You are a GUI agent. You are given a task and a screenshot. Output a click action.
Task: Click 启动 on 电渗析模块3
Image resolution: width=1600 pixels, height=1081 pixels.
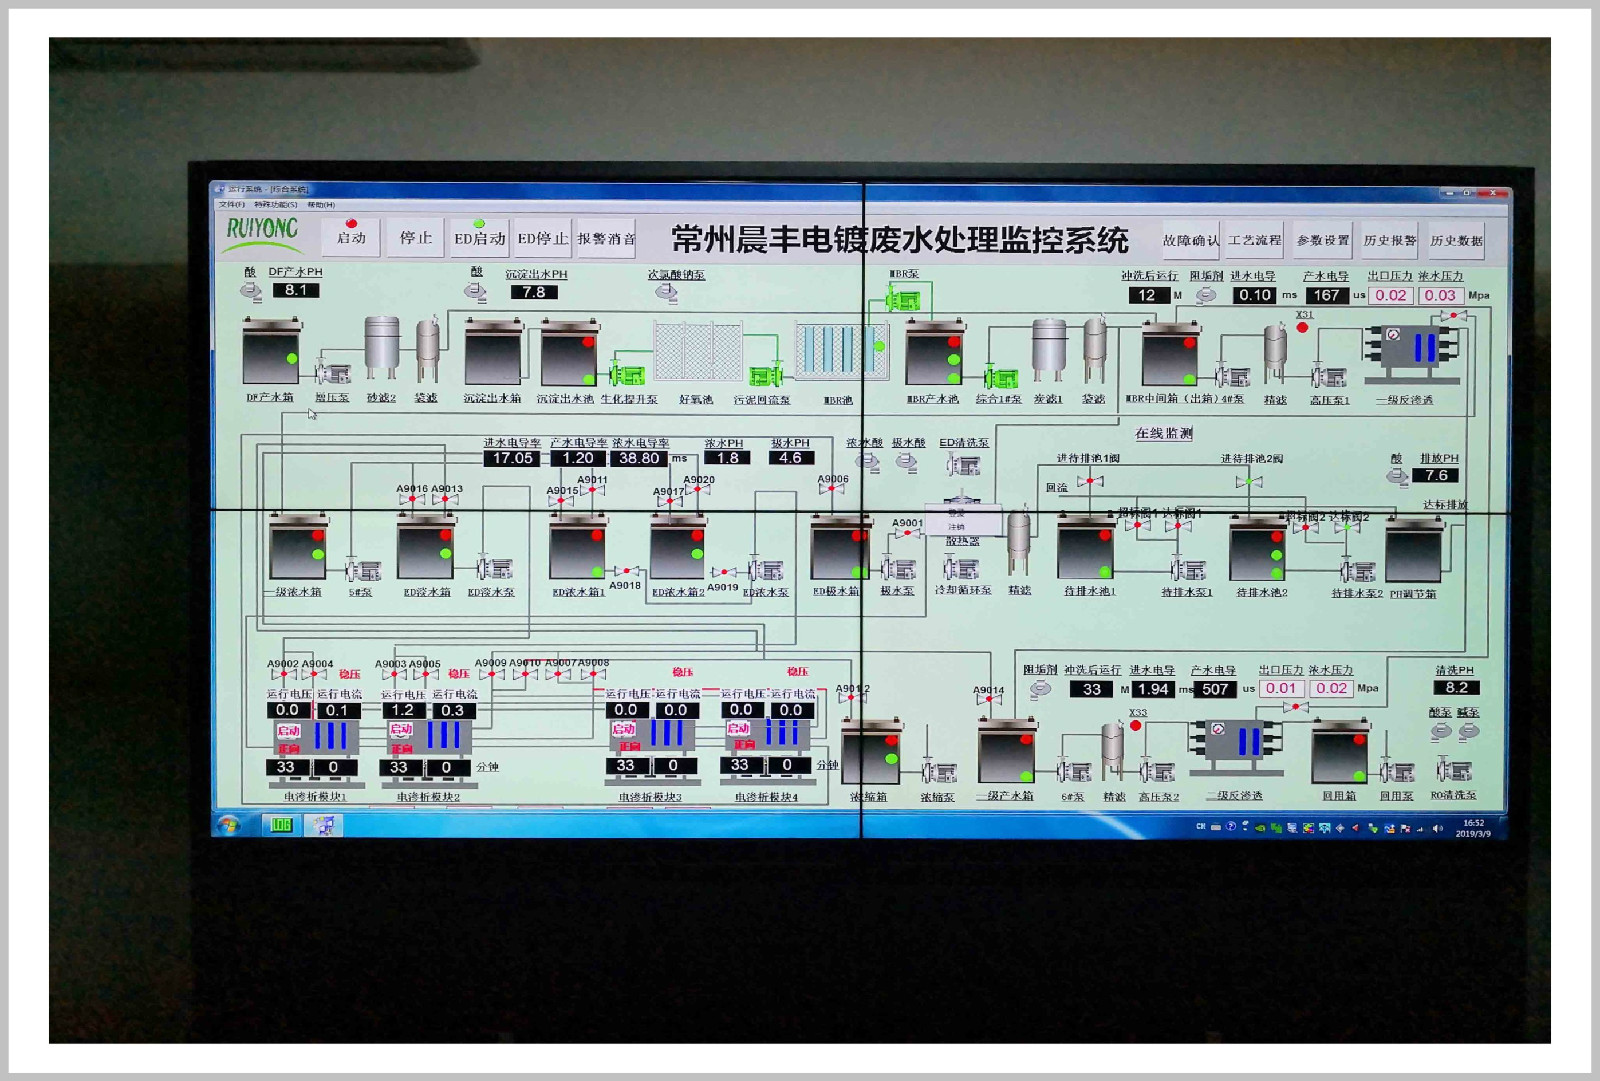(x=624, y=729)
